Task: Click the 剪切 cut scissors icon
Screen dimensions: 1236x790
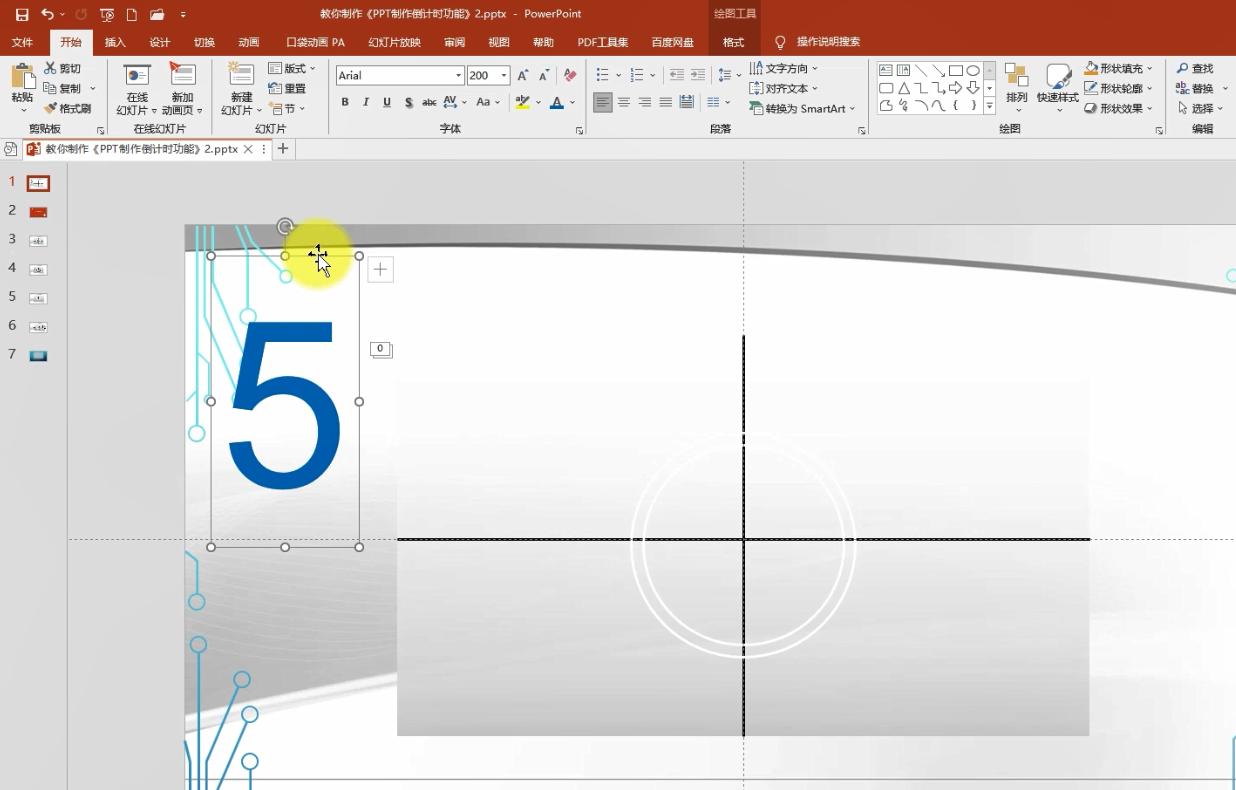Action: 51,68
